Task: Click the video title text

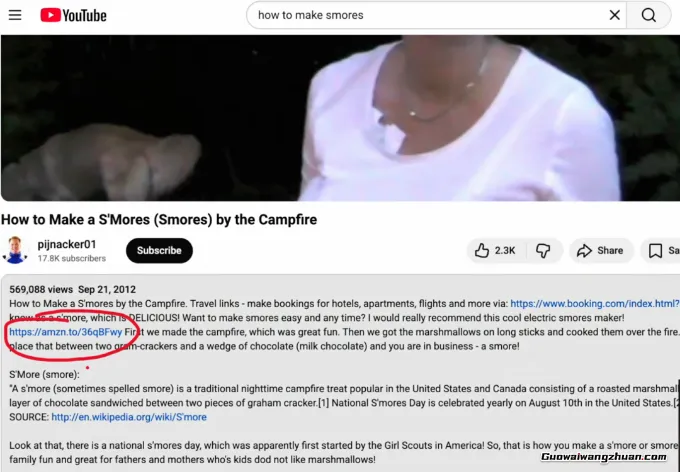Action: click(159, 220)
